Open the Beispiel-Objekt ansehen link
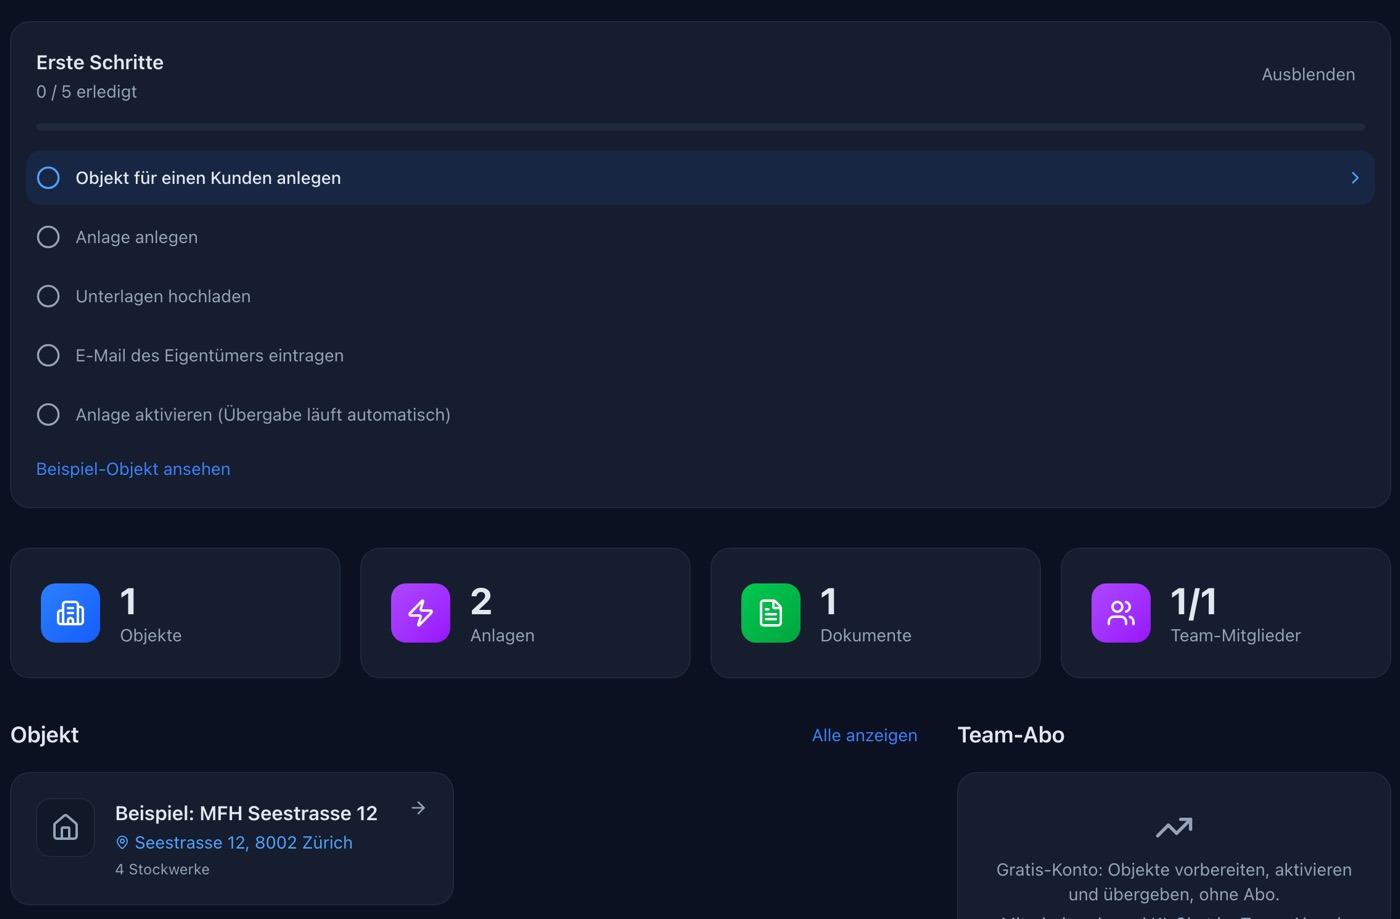1400x919 pixels. point(133,469)
